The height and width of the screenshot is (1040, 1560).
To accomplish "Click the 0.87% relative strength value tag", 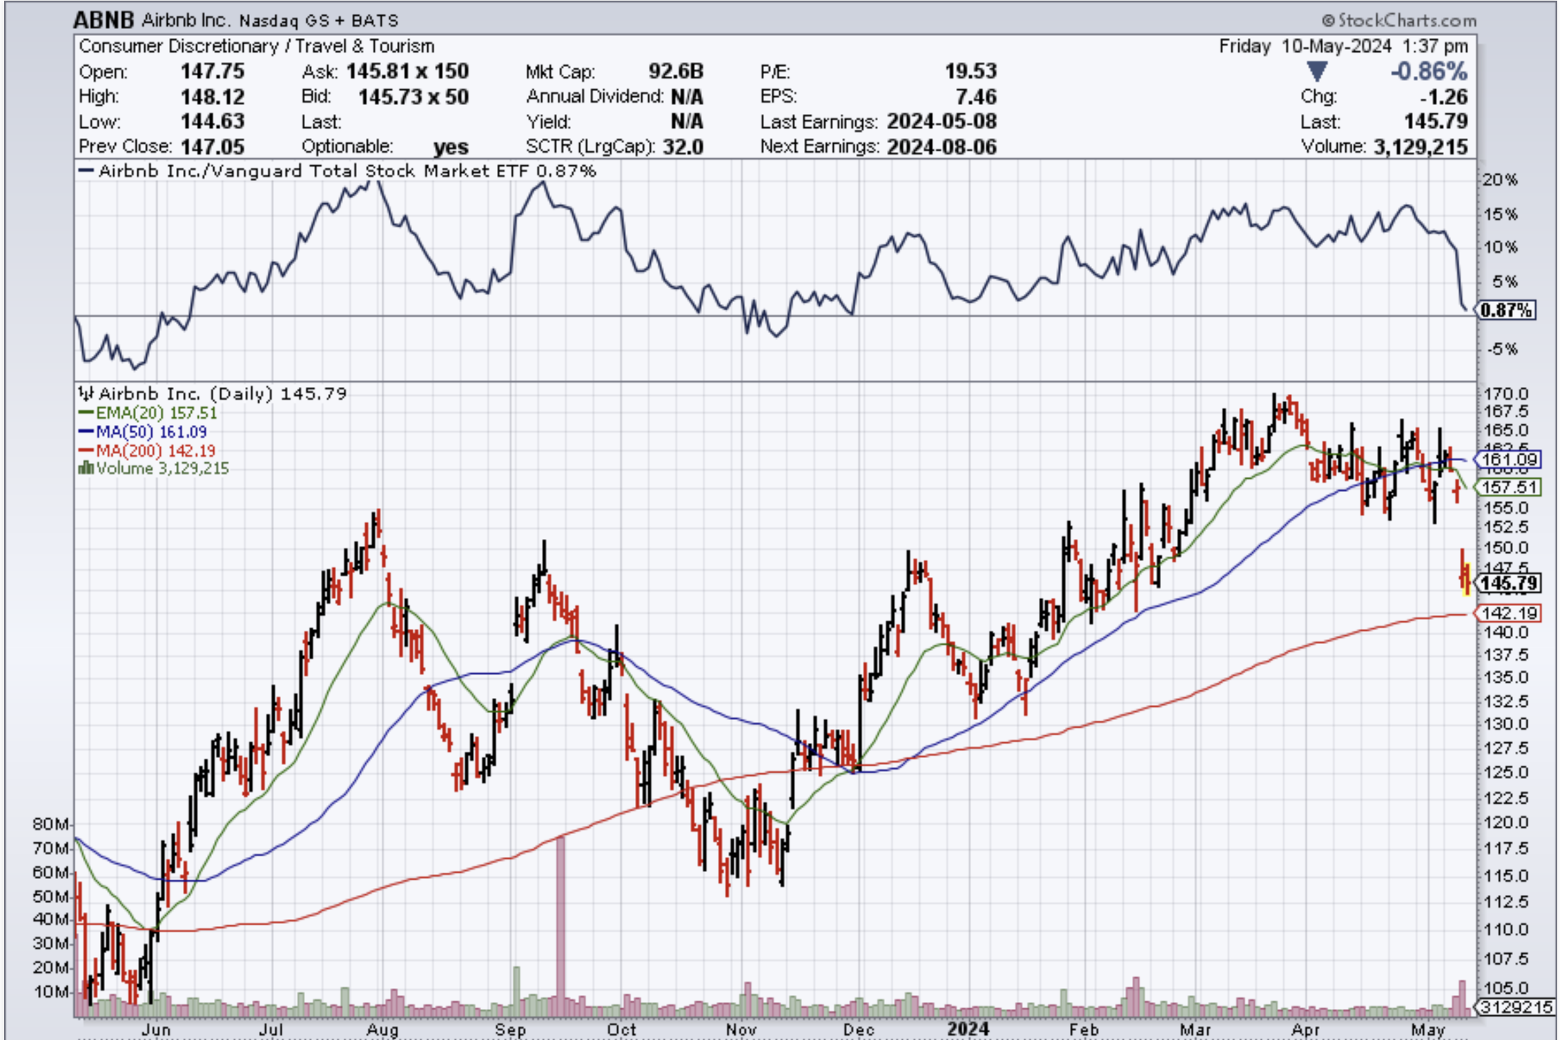I will (1506, 310).
